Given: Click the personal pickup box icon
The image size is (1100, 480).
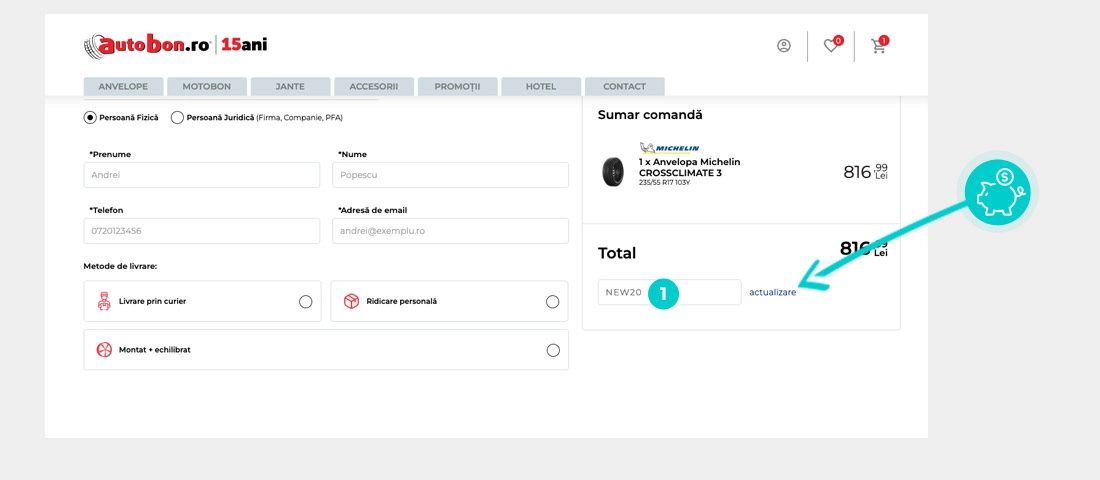Looking at the screenshot, I should point(351,301).
